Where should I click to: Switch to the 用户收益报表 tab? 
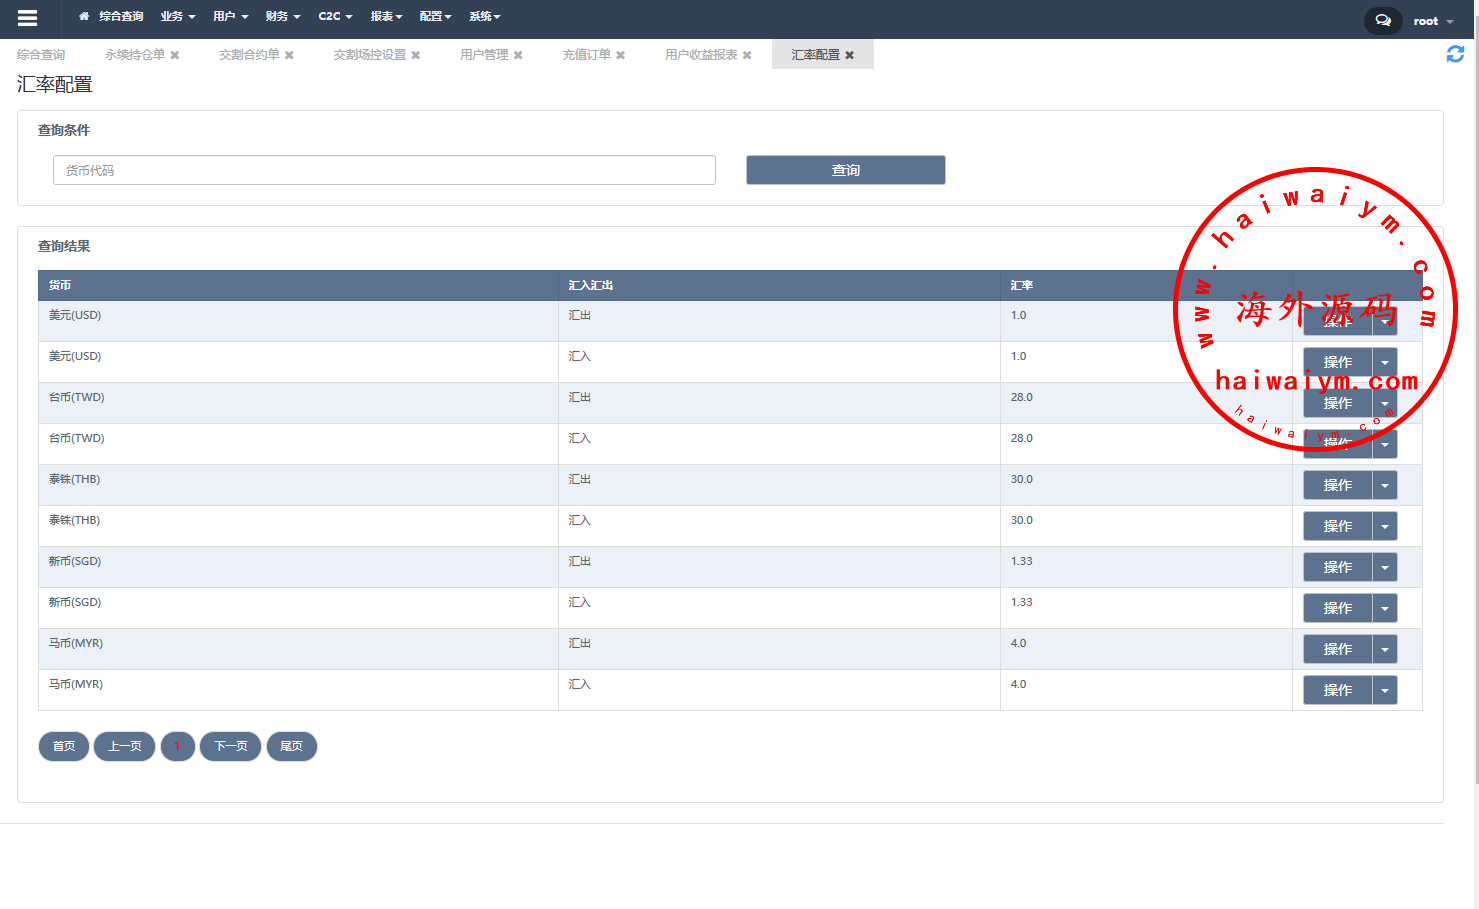click(700, 55)
